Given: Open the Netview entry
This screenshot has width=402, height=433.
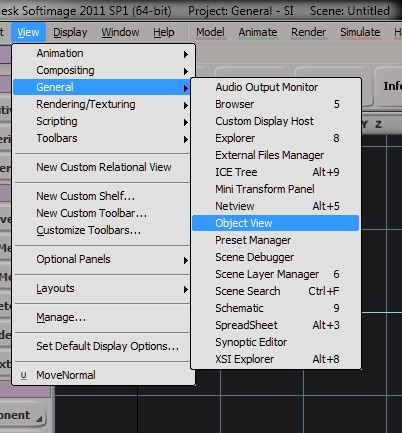Looking at the screenshot, I should [276, 206].
